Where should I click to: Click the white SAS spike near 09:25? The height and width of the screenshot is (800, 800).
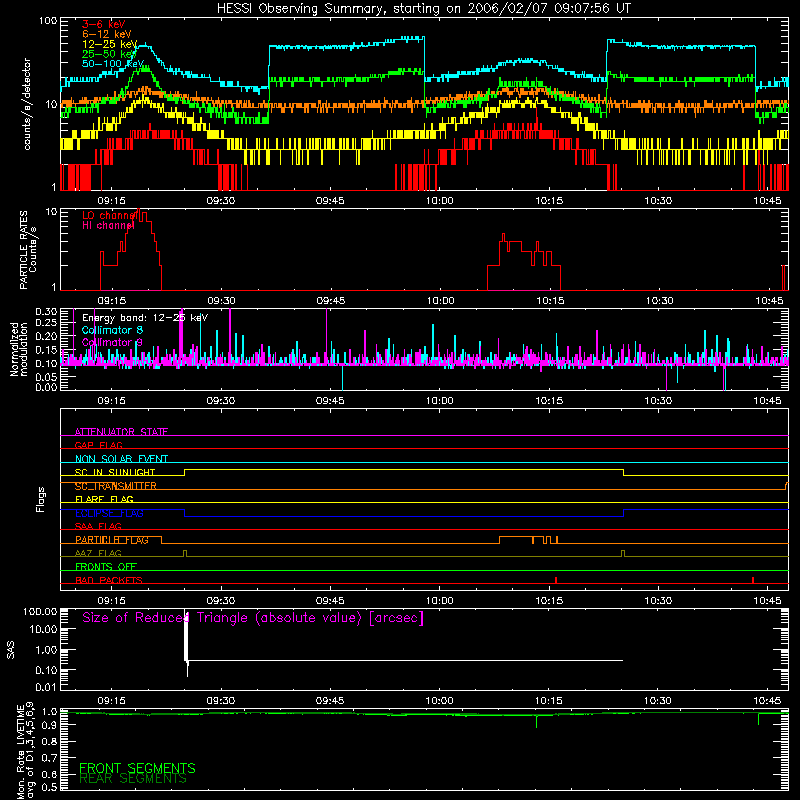click(x=186, y=644)
